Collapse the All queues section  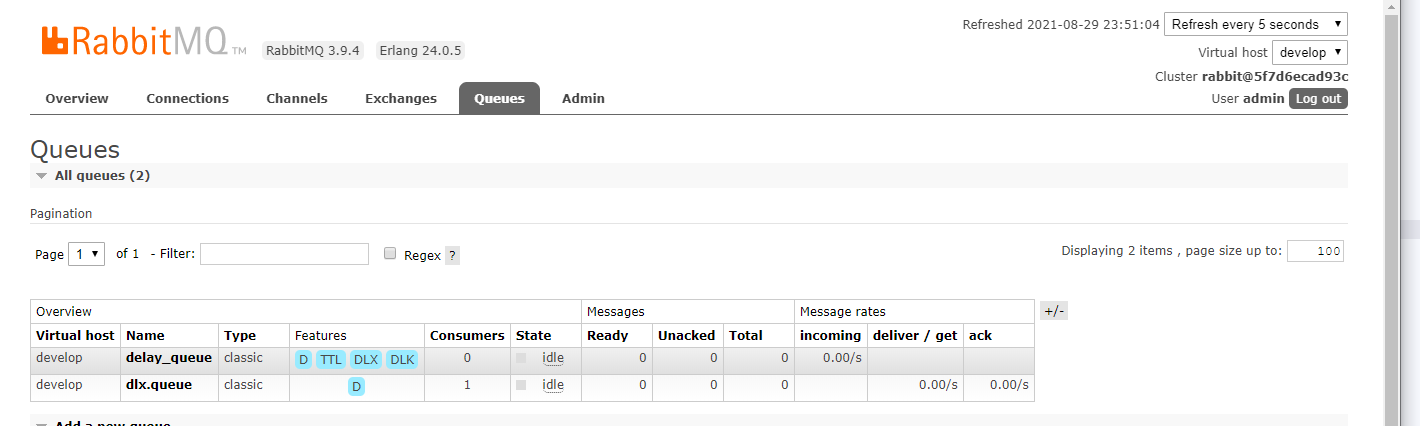41,175
